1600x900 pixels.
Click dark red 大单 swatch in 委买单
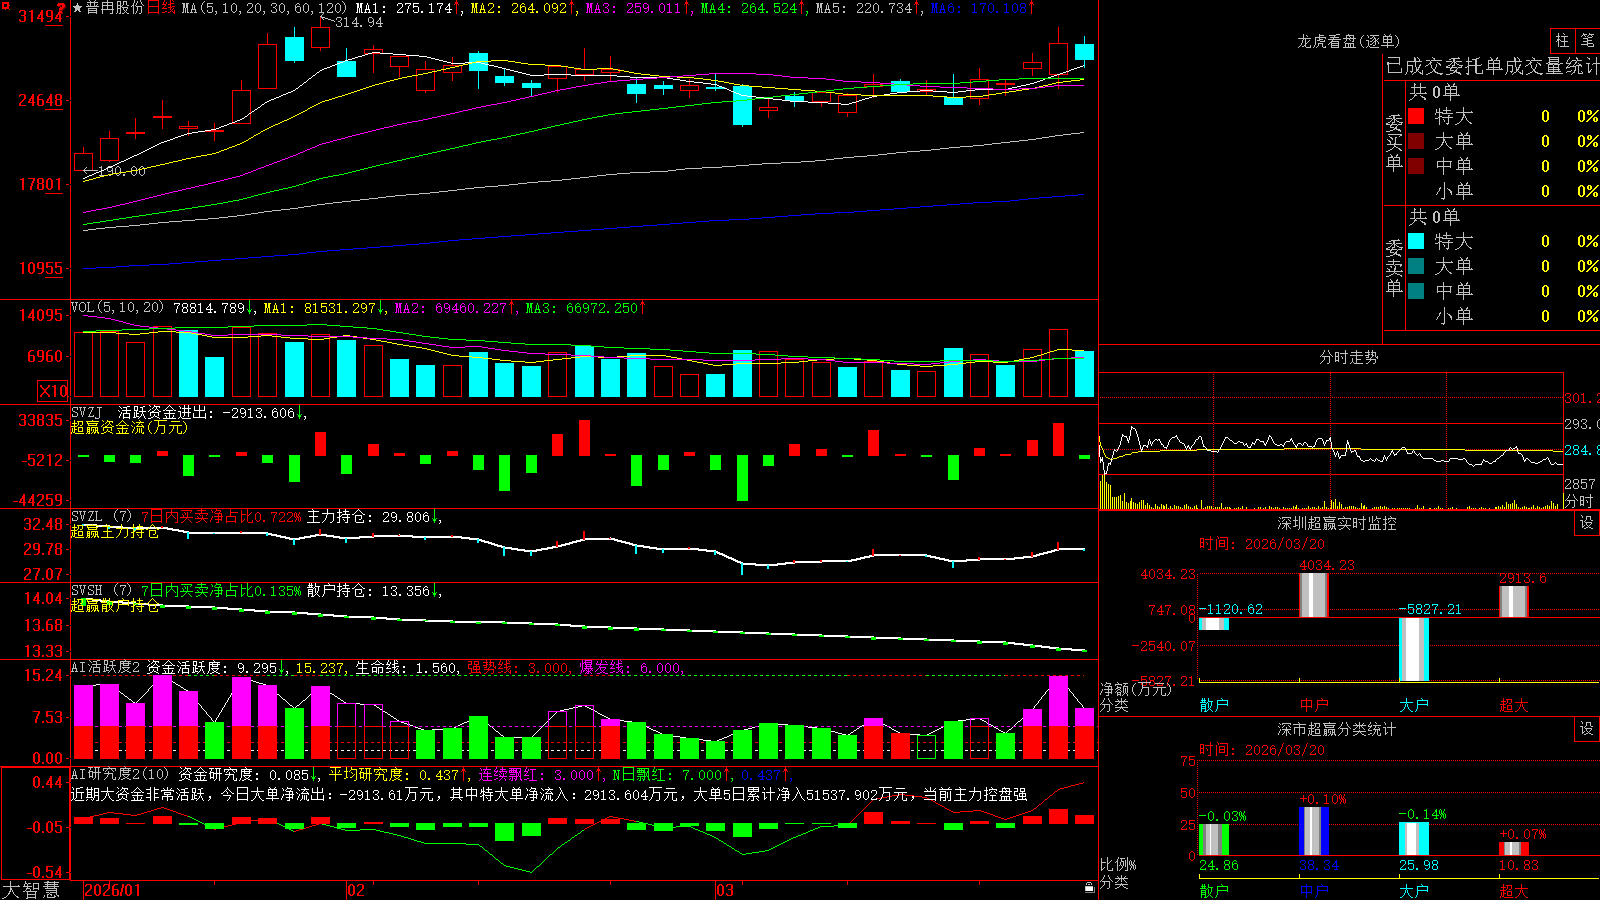tap(1416, 141)
